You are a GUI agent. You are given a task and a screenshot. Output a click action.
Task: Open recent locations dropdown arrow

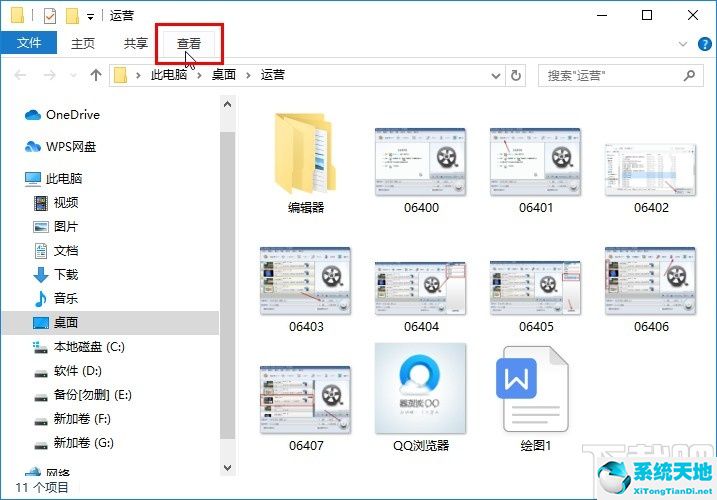(73, 75)
